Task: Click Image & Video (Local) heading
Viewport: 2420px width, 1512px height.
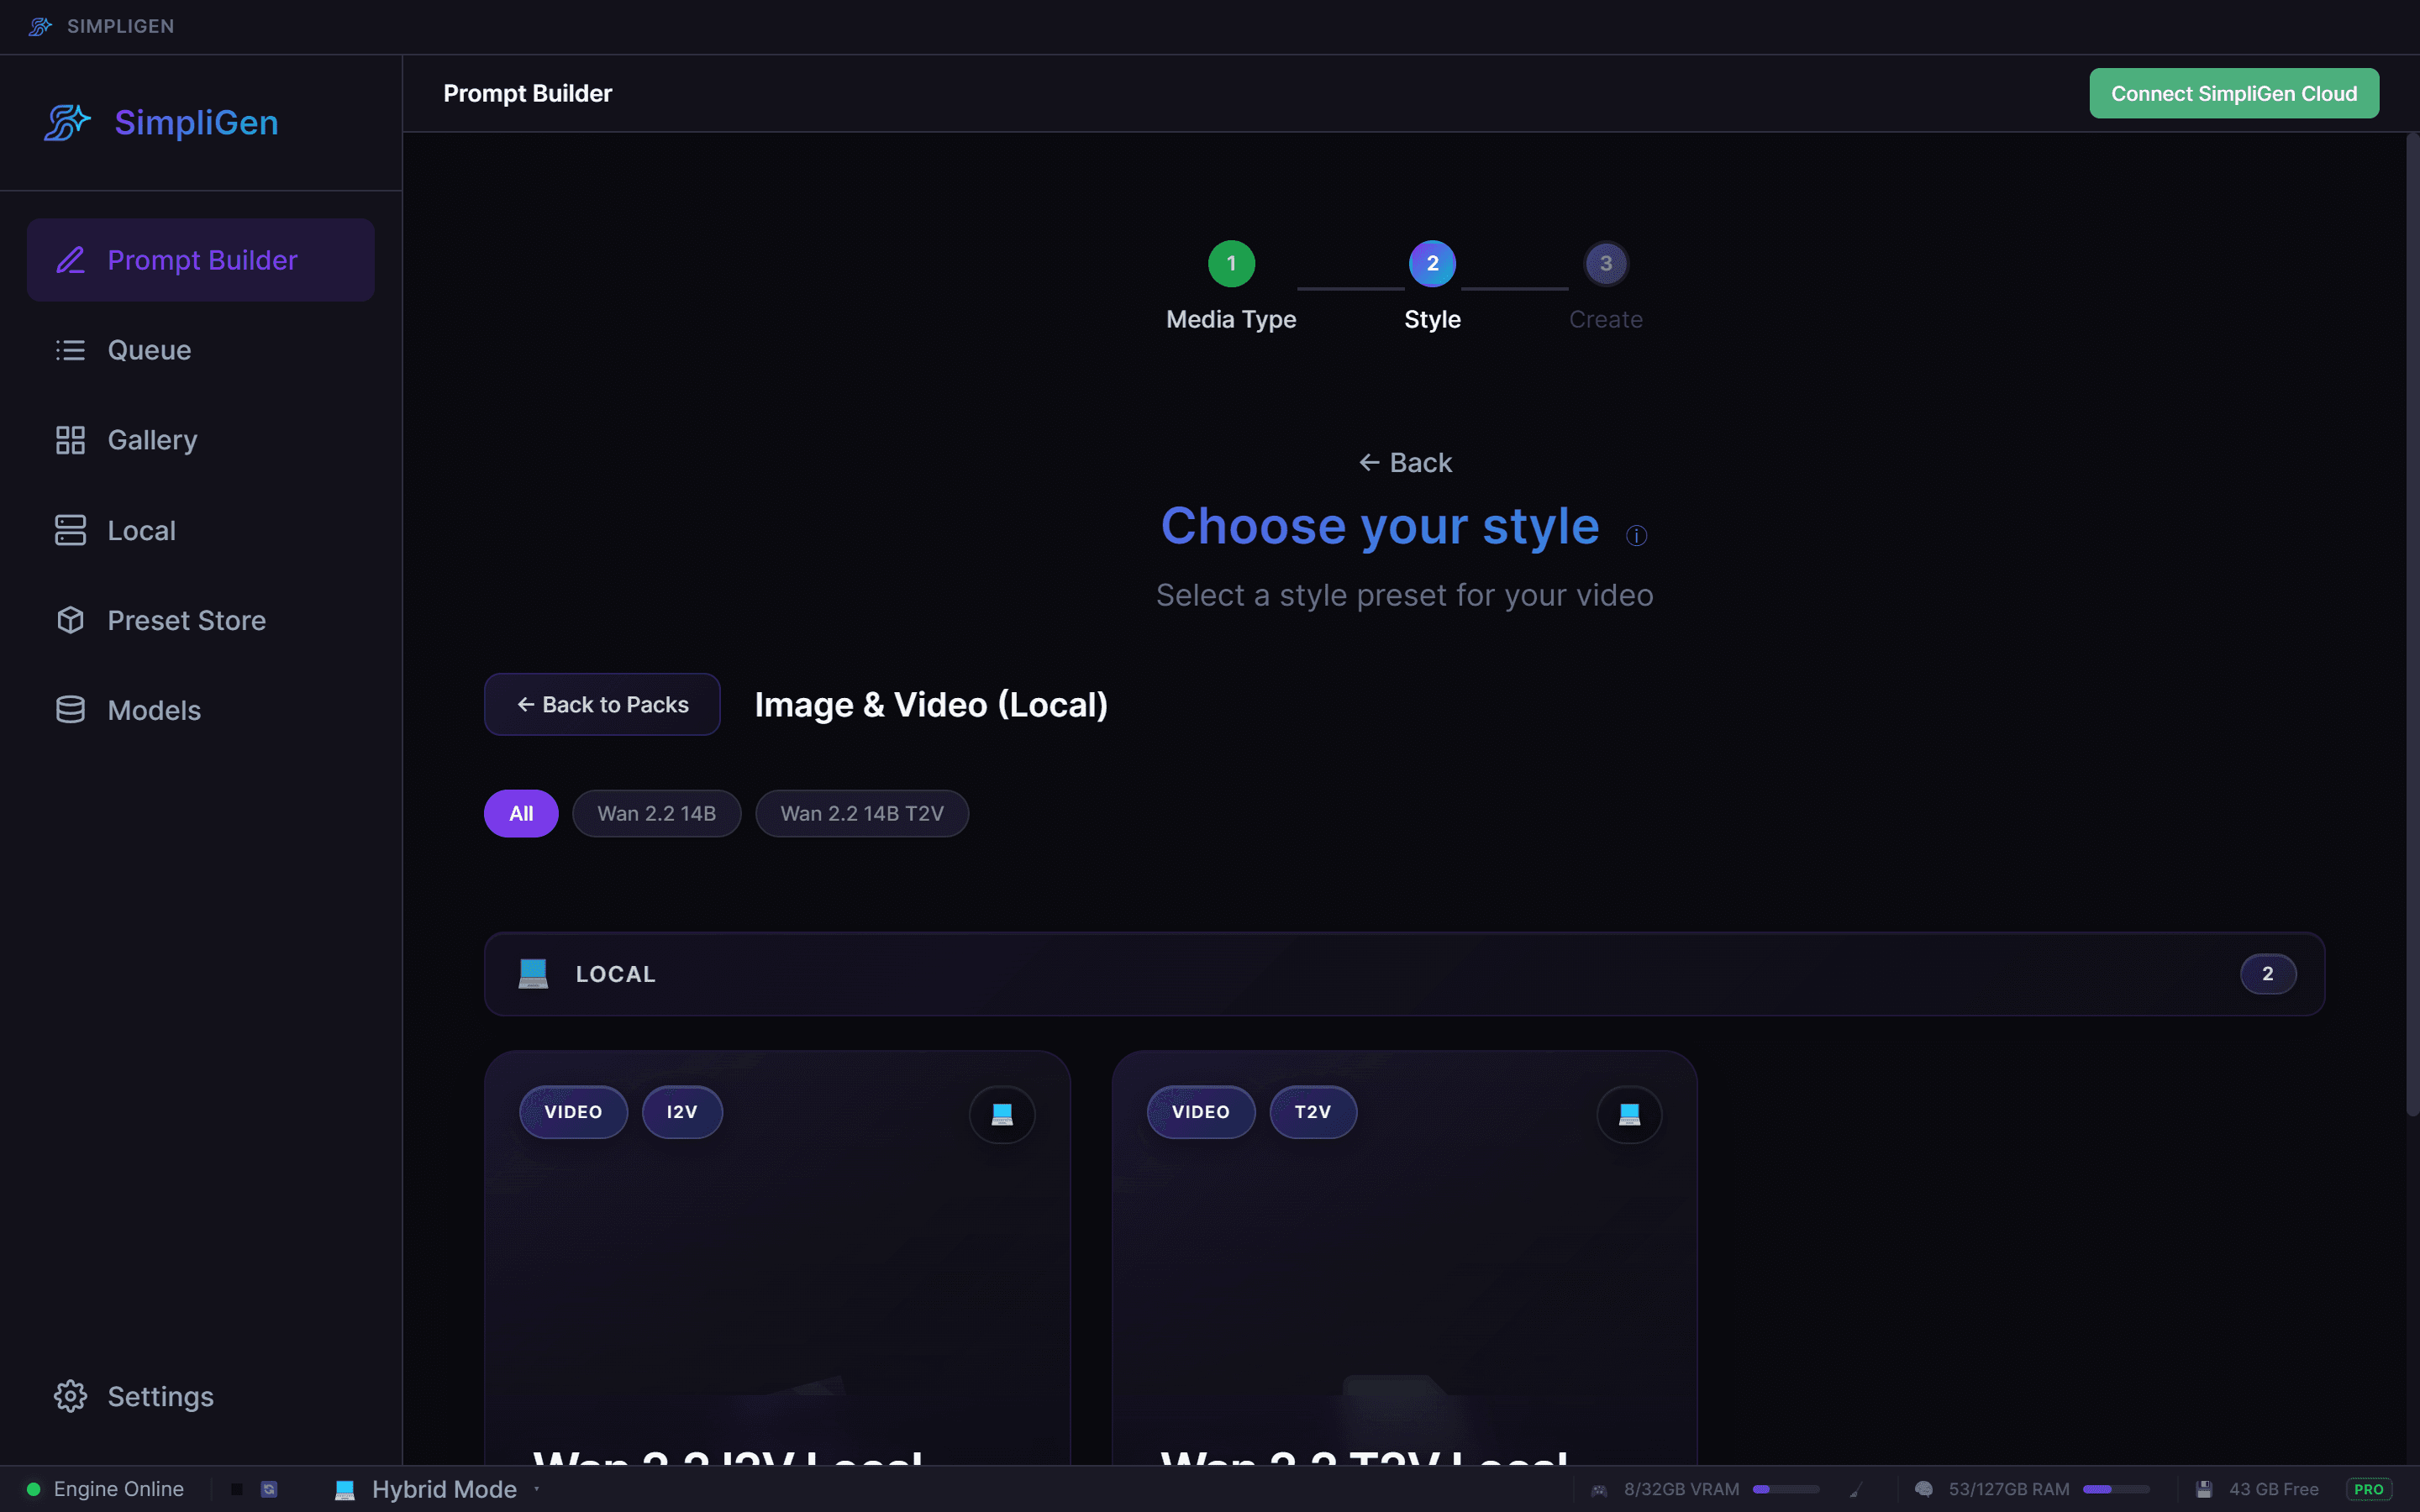Action: [931, 705]
